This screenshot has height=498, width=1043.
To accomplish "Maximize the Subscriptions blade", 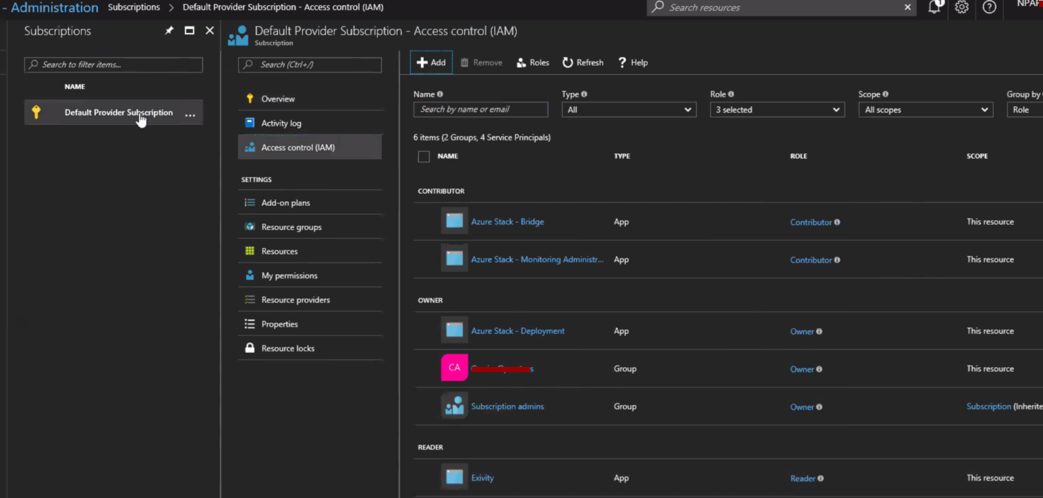I will (190, 31).
